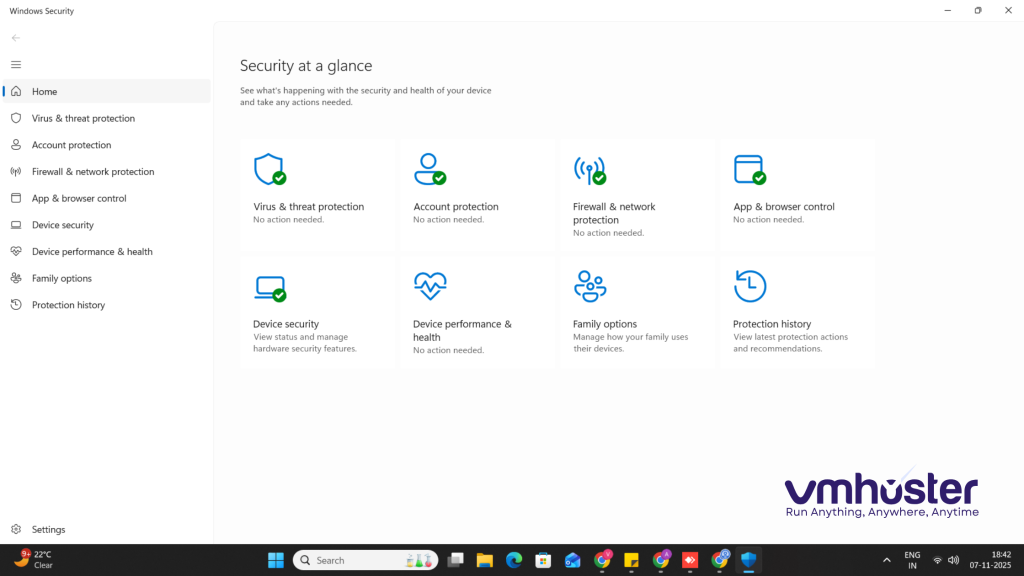Image resolution: width=1024 pixels, height=576 pixels.
Task: Open the volume control slider
Action: pyautogui.click(x=952, y=559)
